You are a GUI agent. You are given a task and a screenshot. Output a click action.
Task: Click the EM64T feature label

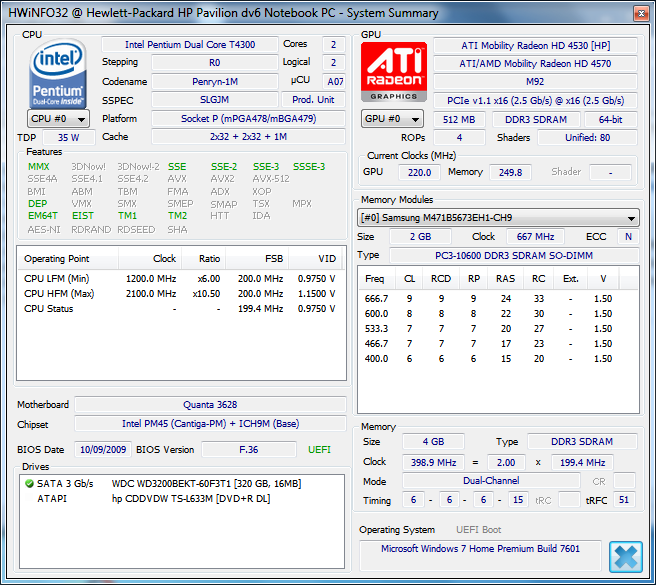[43, 216]
